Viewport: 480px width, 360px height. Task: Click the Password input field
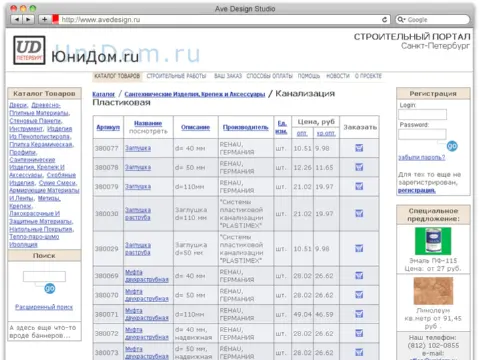pyautogui.click(x=422, y=134)
